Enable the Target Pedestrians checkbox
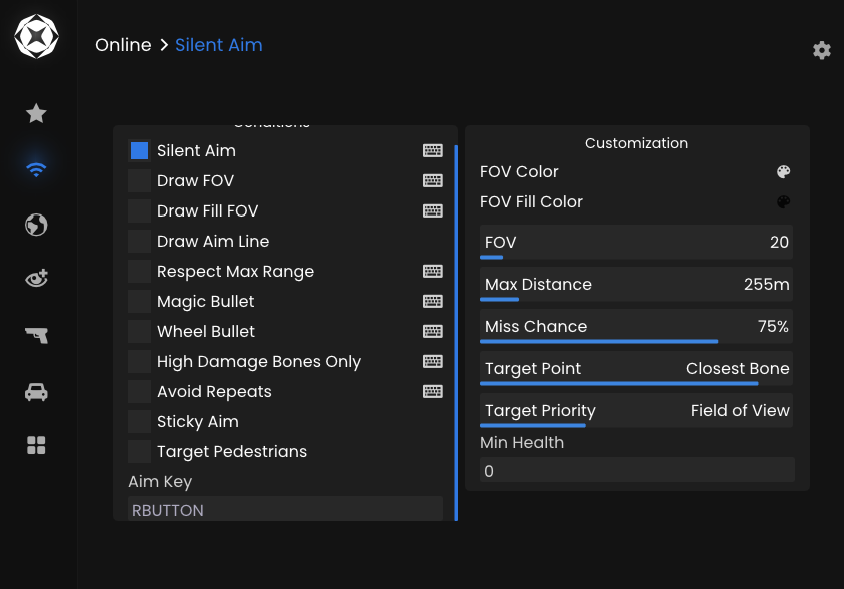The image size is (844, 589). click(139, 451)
